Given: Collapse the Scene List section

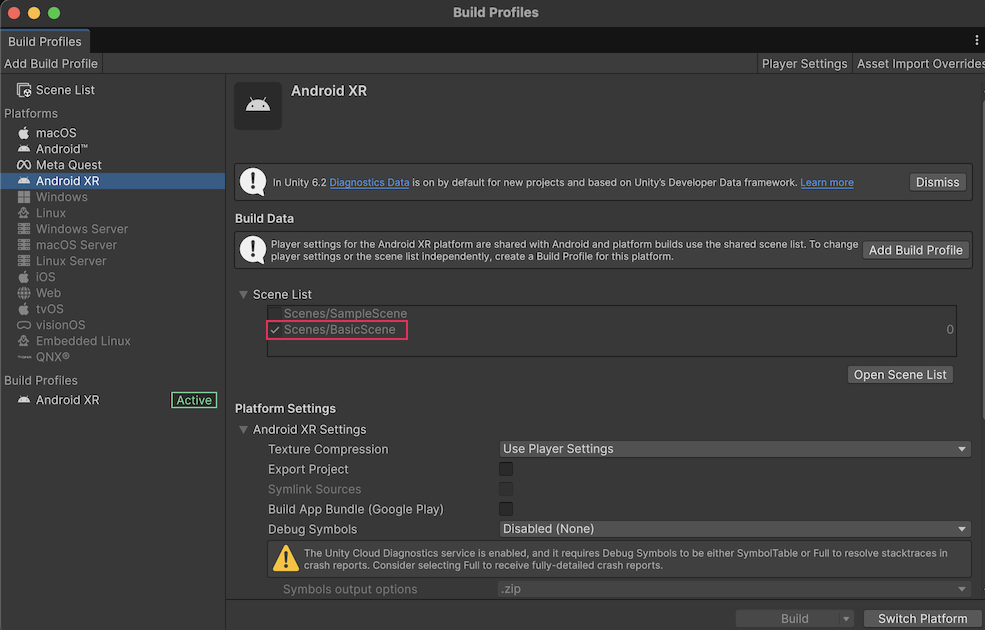Looking at the screenshot, I should 243,295.
